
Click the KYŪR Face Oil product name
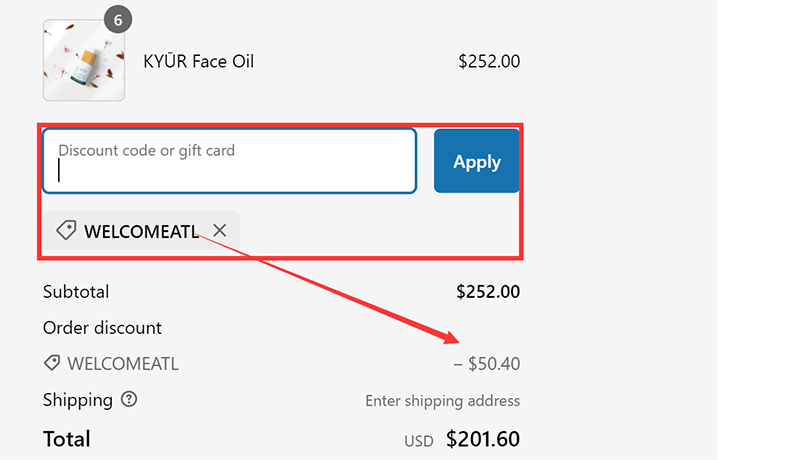[199, 61]
